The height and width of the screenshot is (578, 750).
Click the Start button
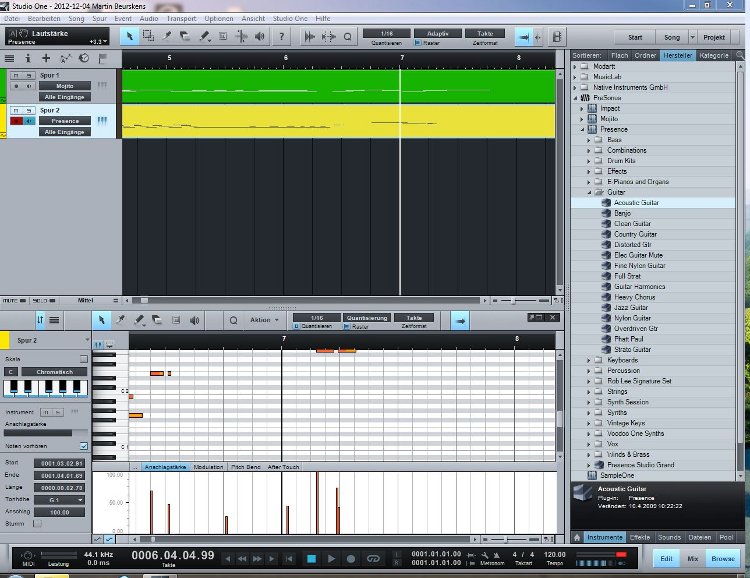pos(635,37)
